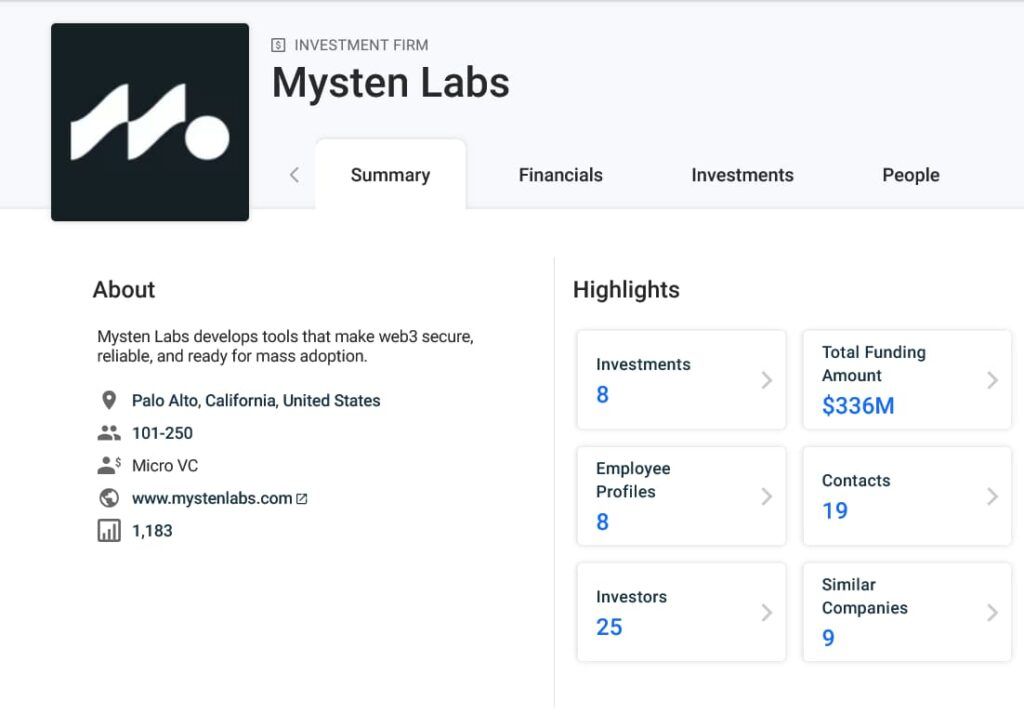Click the Mysten Labs logo thumbnail

(x=150, y=122)
